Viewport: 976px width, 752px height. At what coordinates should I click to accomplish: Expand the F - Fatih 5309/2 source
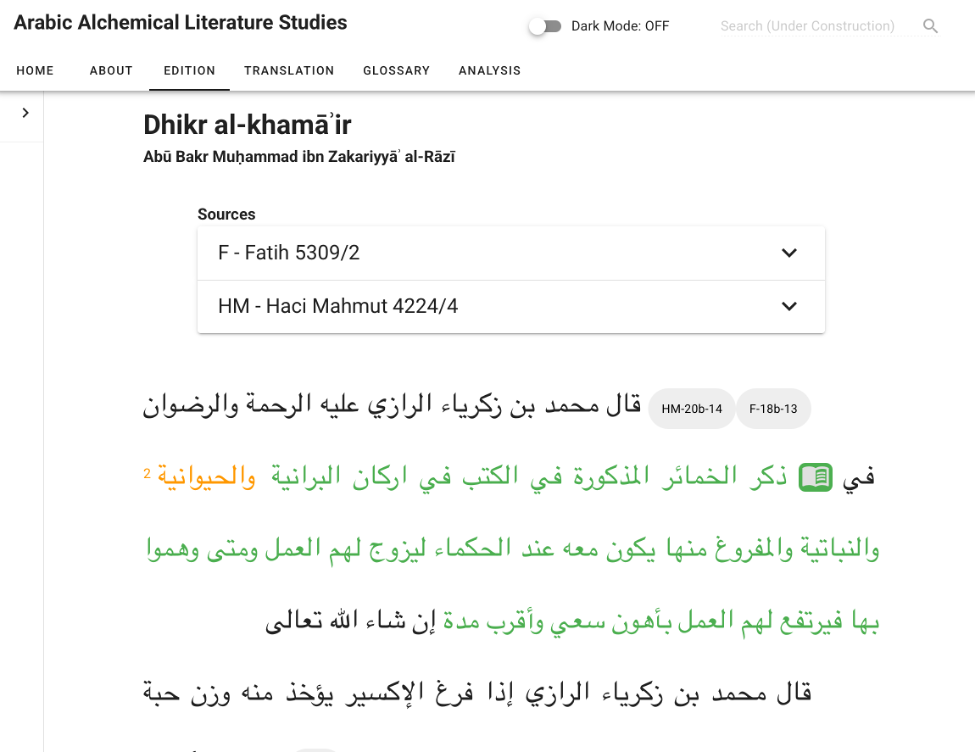point(511,253)
